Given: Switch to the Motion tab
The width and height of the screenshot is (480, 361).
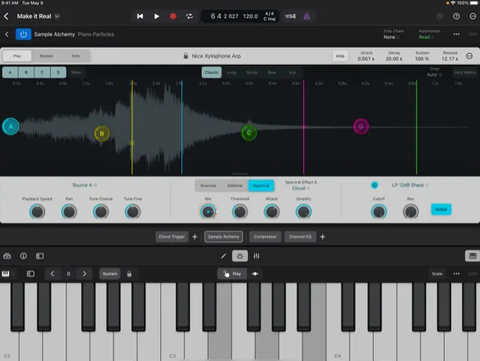Looking at the screenshot, I should point(46,56).
